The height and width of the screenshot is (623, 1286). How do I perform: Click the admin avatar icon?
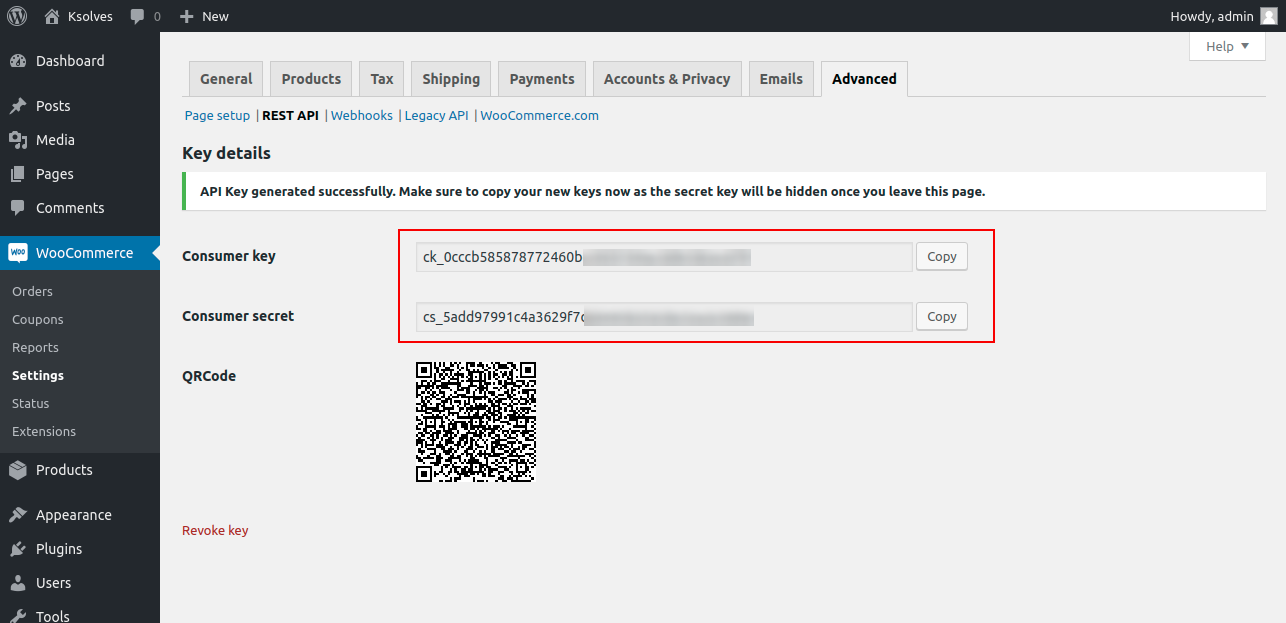(1268, 16)
